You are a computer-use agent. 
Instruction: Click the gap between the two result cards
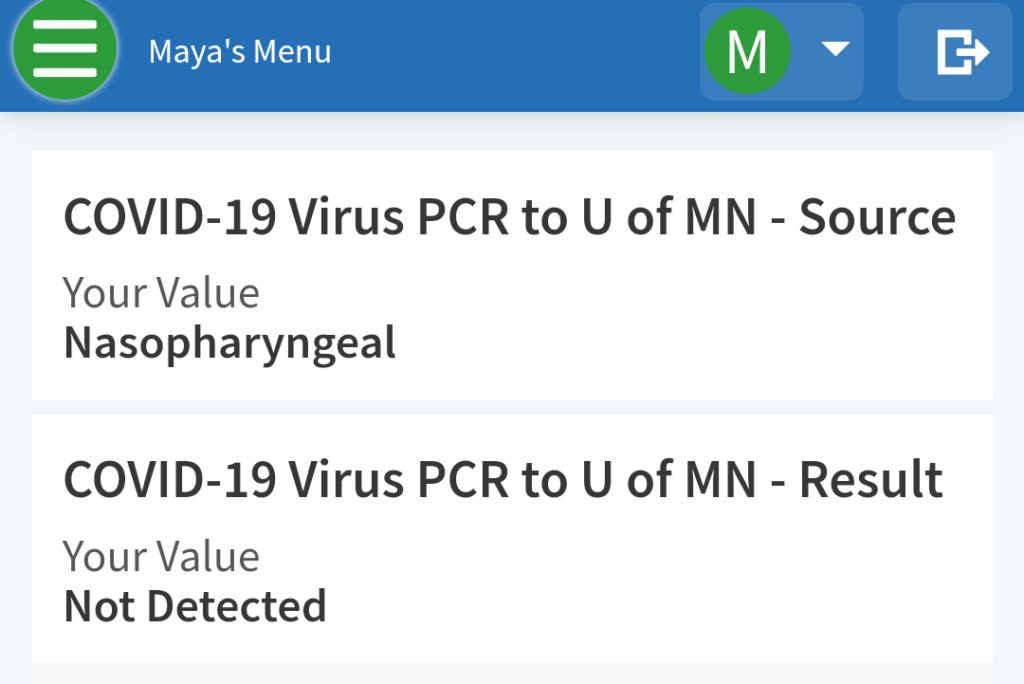(512, 407)
